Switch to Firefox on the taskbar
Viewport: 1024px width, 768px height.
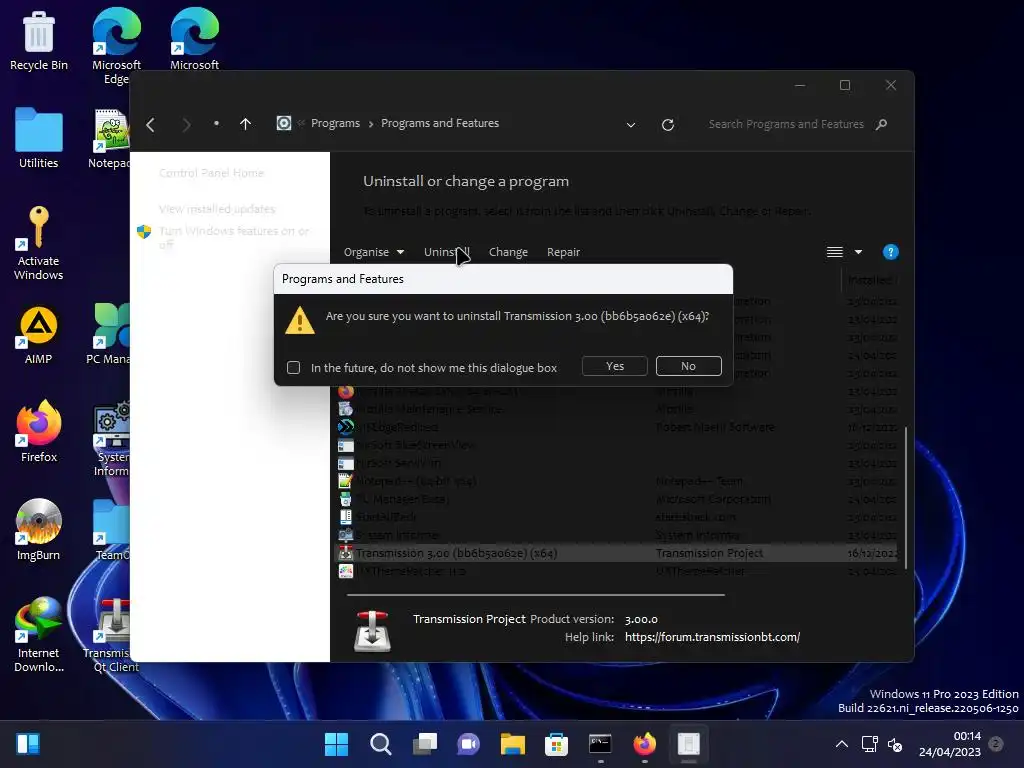645,744
